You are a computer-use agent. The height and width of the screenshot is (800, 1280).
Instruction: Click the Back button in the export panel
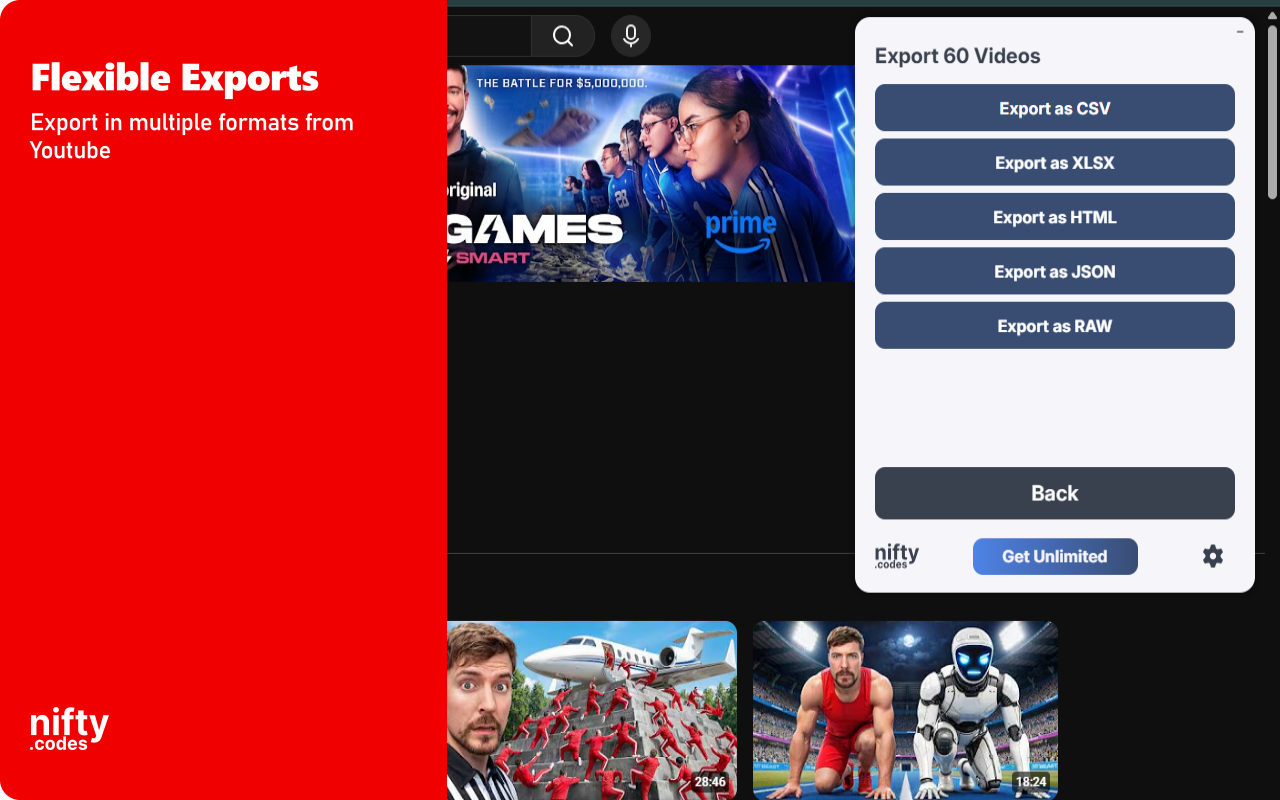(x=1054, y=493)
